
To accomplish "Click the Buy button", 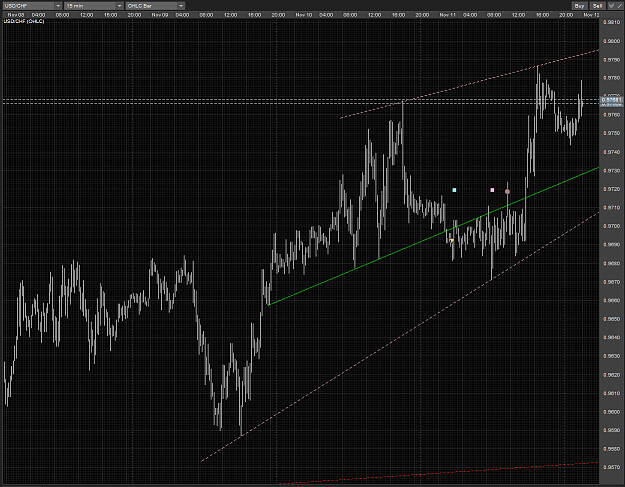I will 579,6.
